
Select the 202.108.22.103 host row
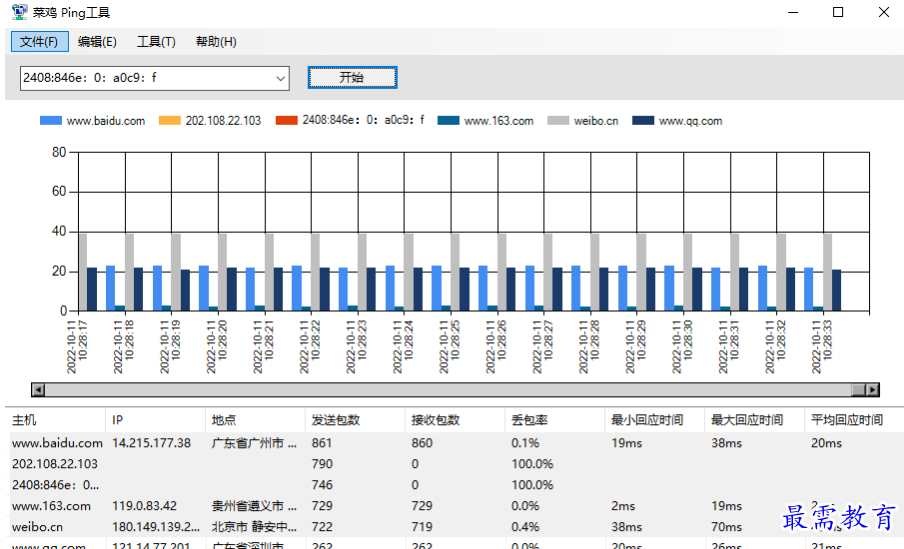point(455,464)
